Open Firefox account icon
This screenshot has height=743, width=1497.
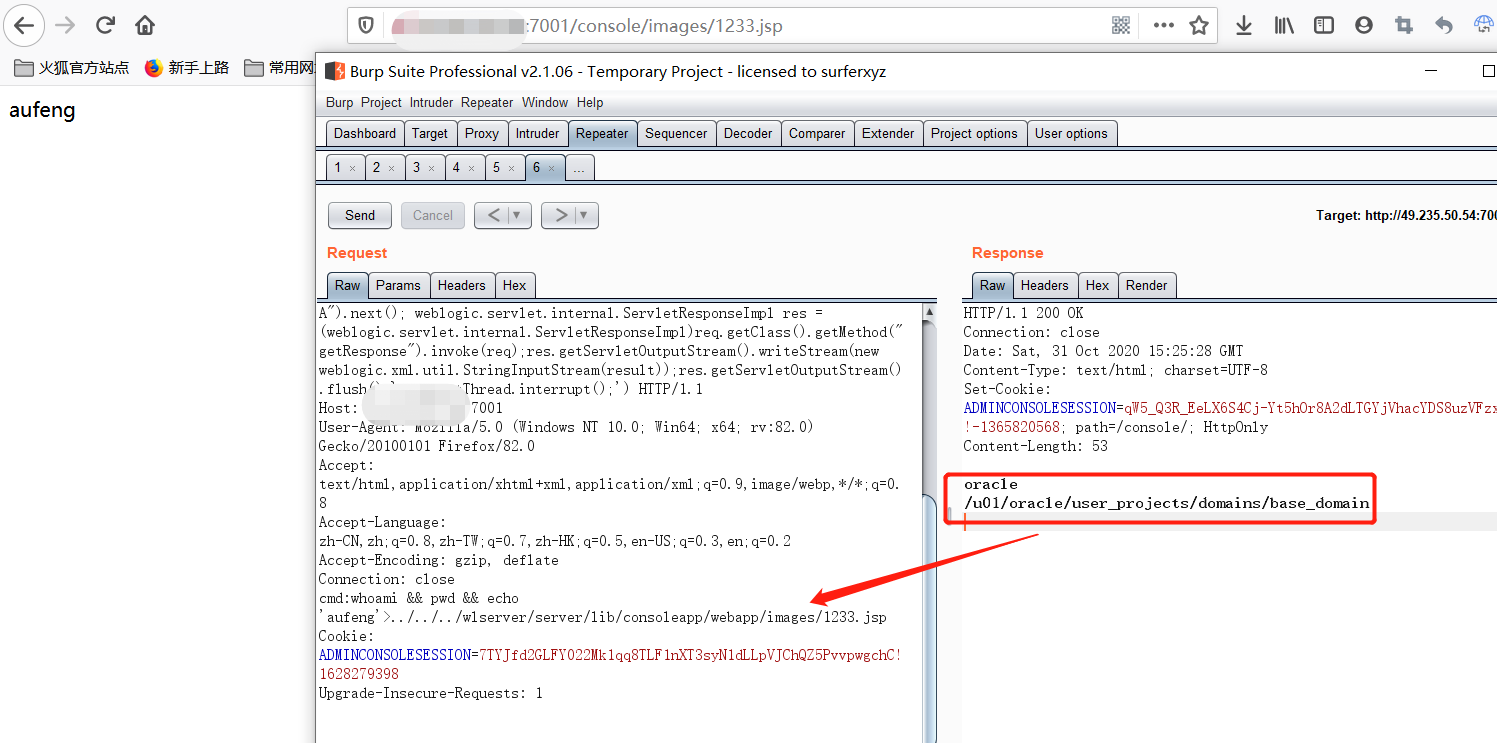[x=1364, y=26]
